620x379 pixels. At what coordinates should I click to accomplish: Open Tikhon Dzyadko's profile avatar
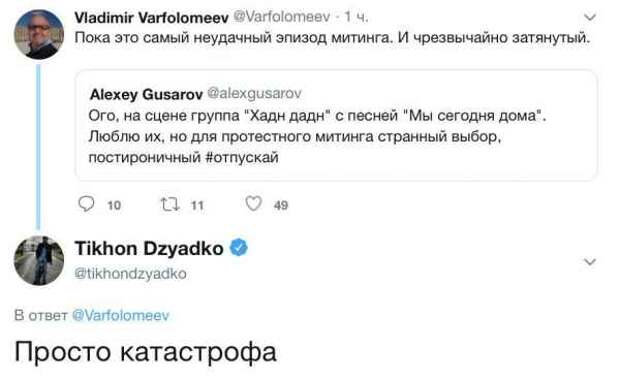pos(39,260)
